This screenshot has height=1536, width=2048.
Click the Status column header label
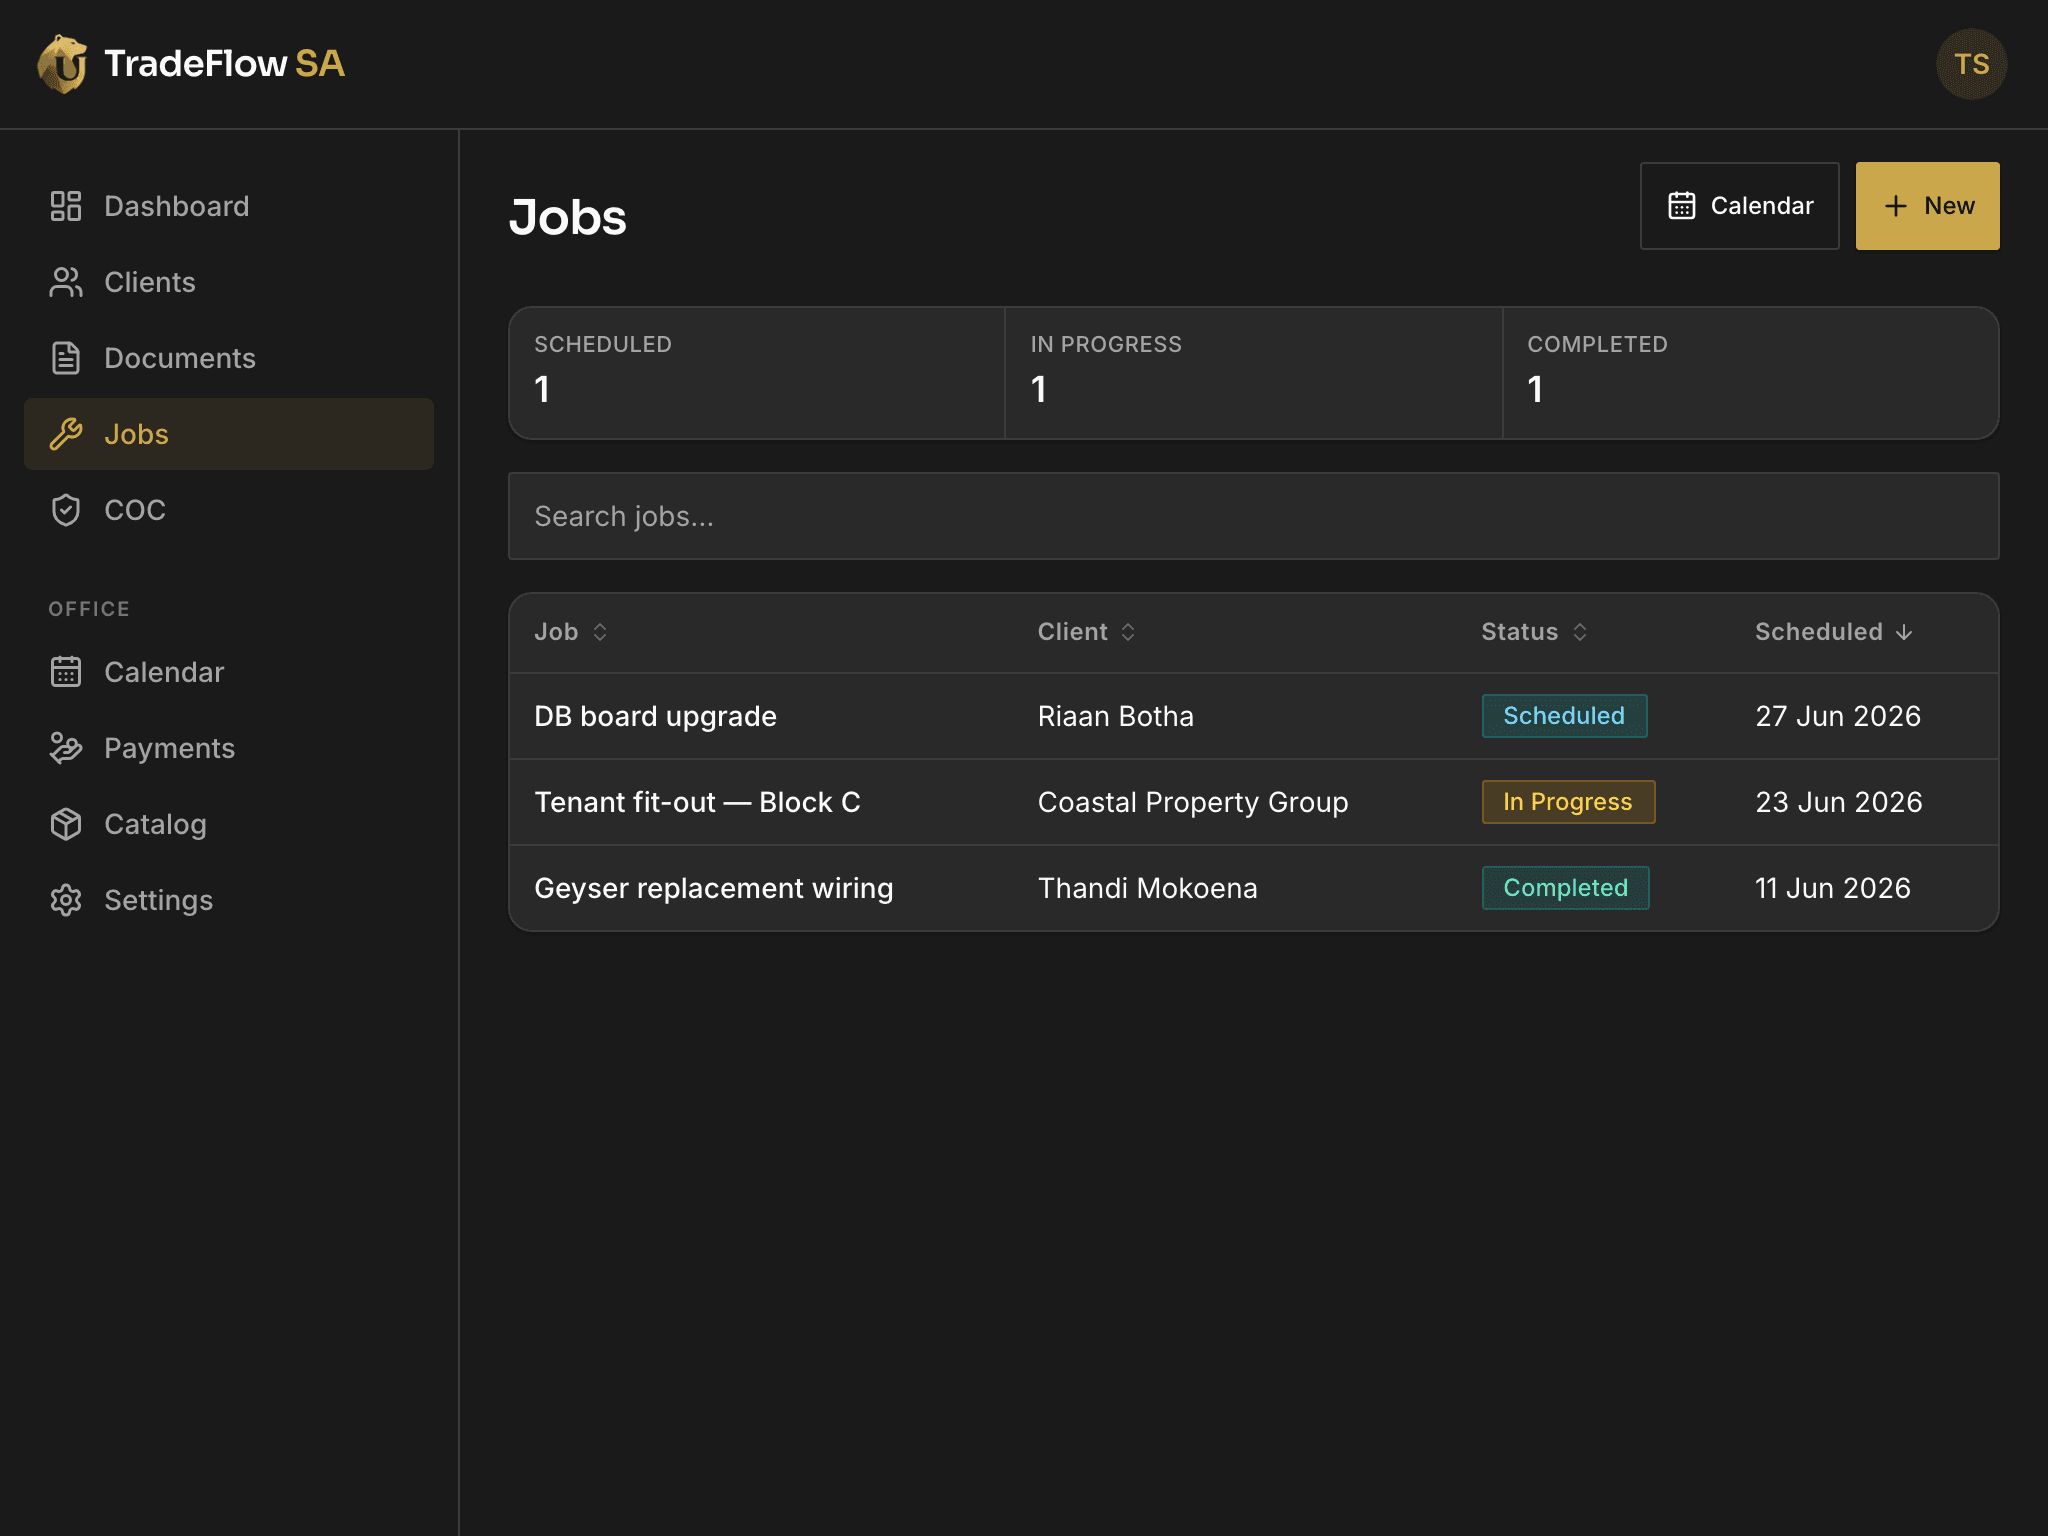[1519, 632]
